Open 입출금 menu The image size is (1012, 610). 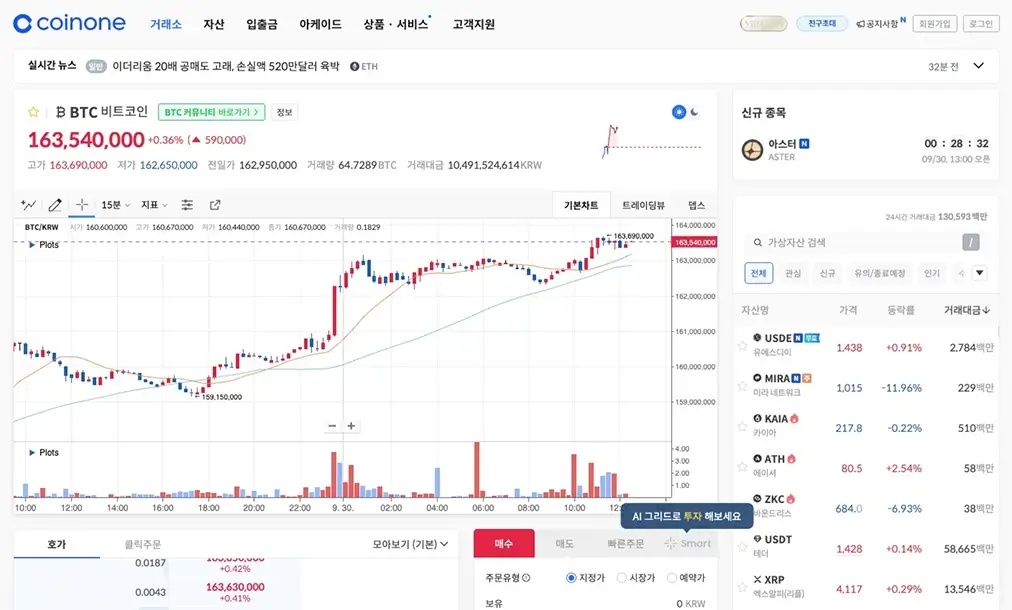(x=261, y=24)
